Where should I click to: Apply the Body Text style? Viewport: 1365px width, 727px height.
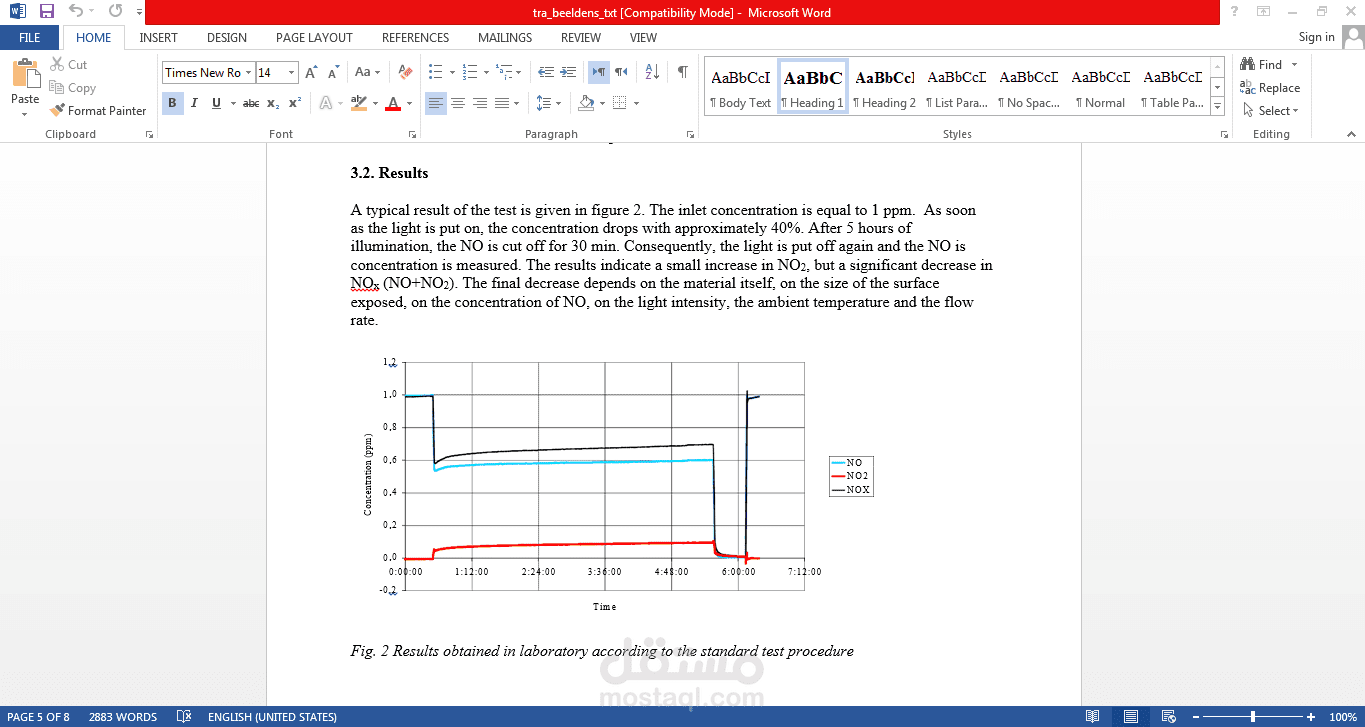tap(740, 87)
